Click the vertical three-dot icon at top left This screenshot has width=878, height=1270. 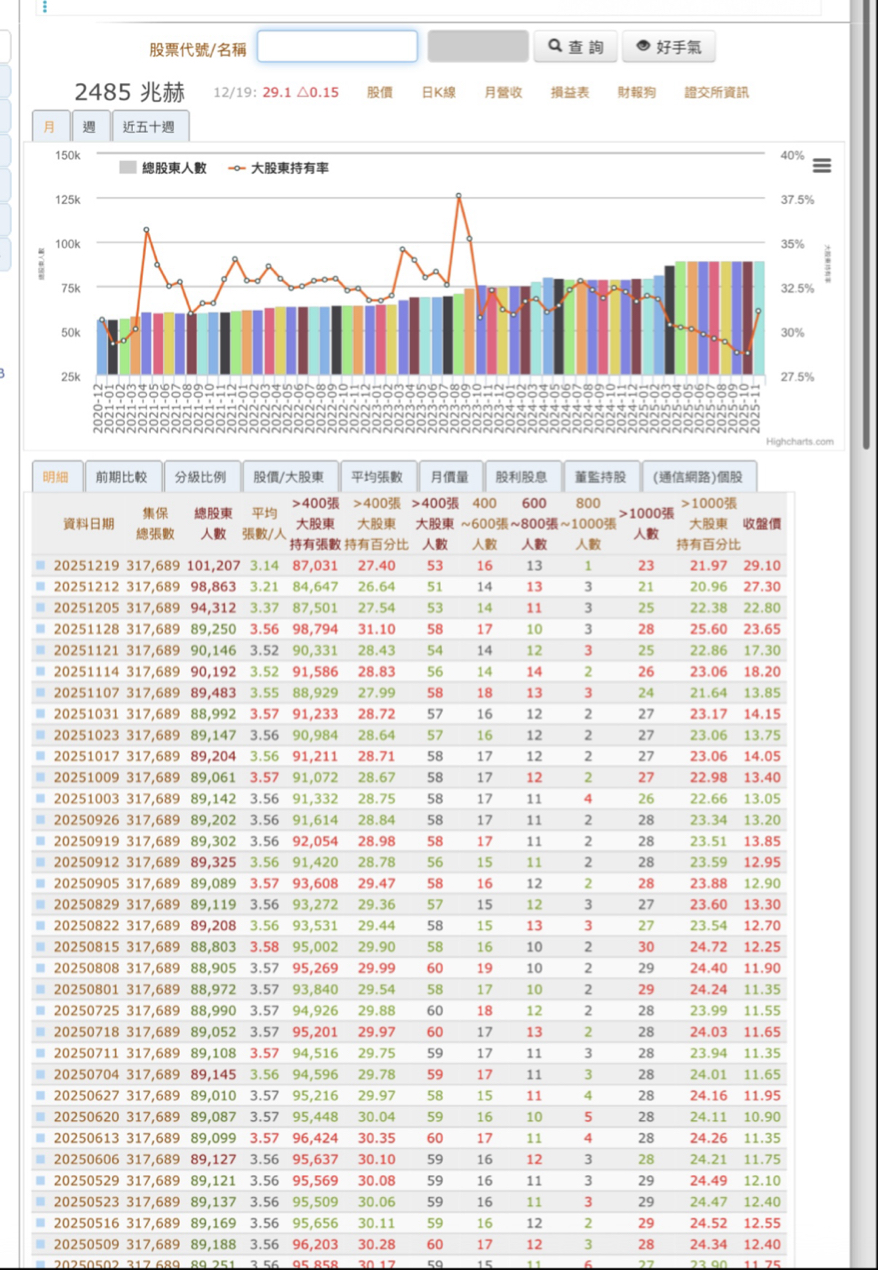point(45,6)
